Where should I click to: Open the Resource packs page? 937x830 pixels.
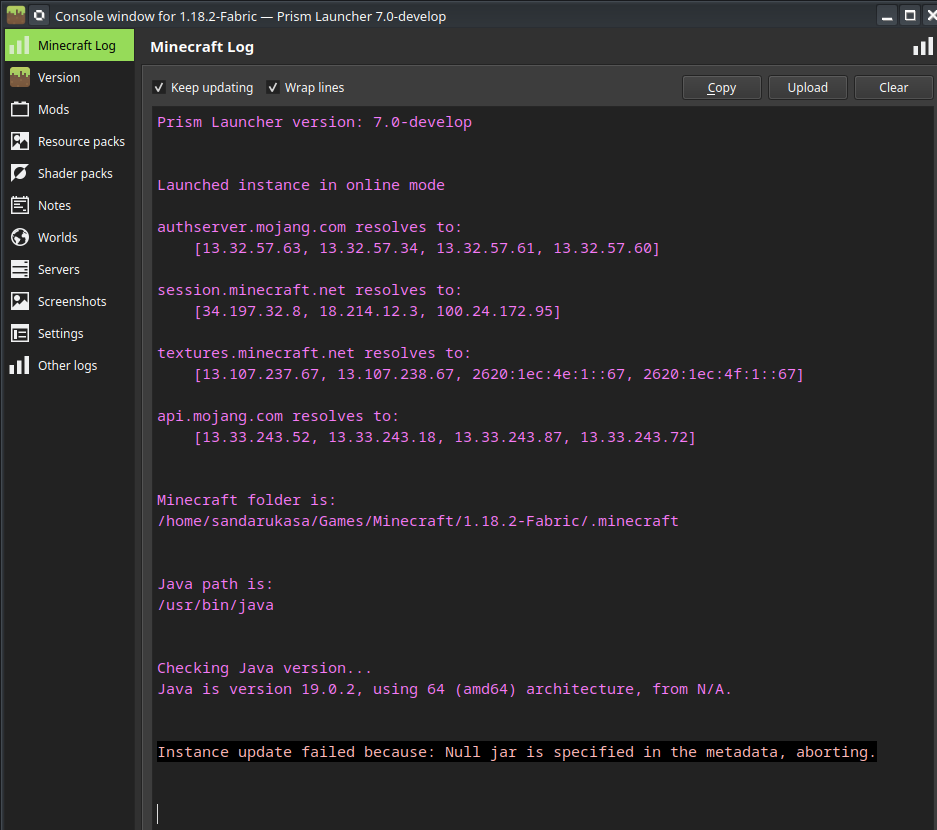coord(69,142)
